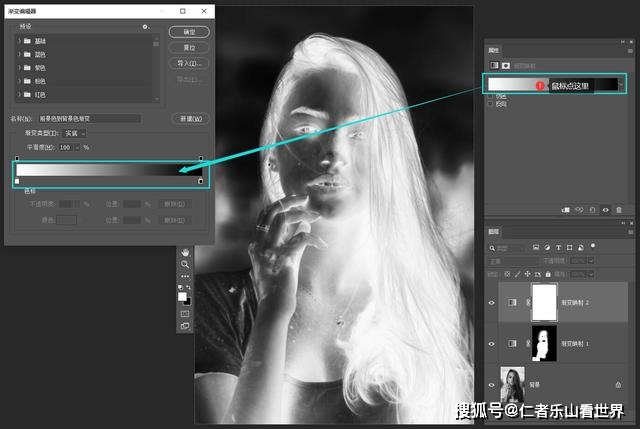Switch to the 属性 panel tab

pos(493,50)
